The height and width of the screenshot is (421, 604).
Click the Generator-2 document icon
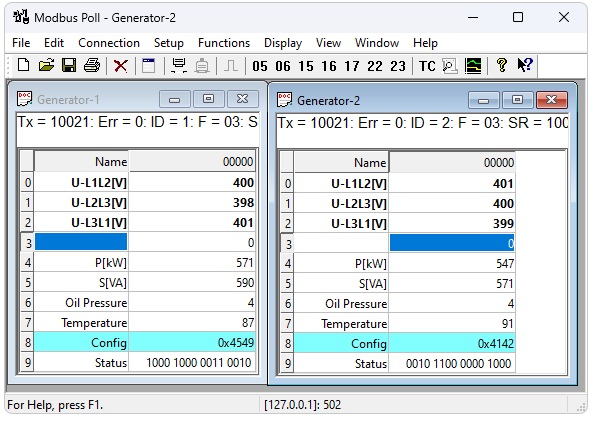tap(284, 100)
